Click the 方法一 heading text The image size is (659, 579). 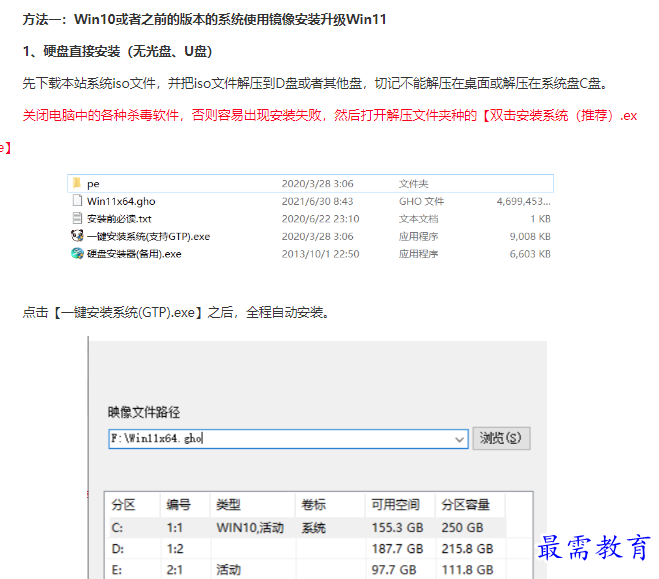tap(204, 19)
